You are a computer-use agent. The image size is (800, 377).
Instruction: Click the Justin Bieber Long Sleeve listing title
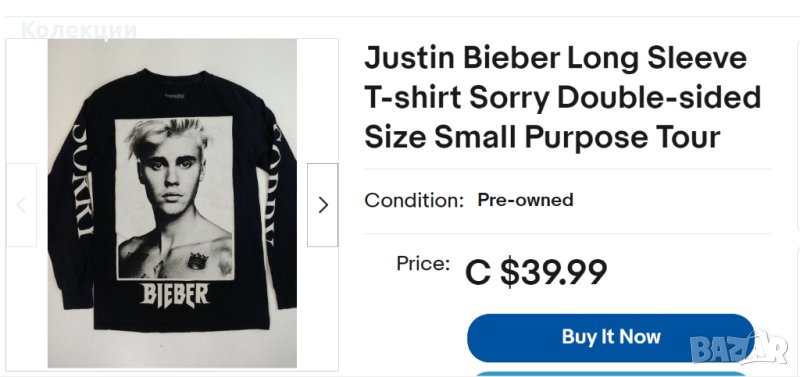point(563,97)
